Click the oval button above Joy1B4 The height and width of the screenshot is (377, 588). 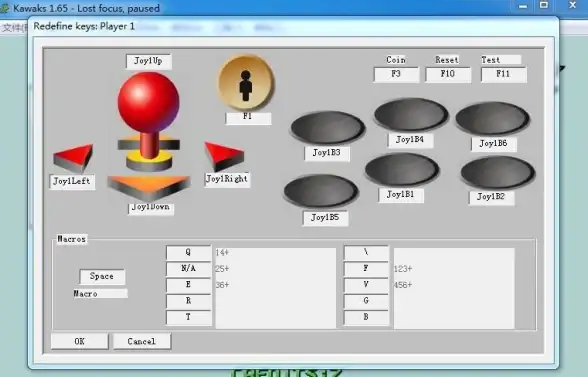pyautogui.click(x=411, y=115)
